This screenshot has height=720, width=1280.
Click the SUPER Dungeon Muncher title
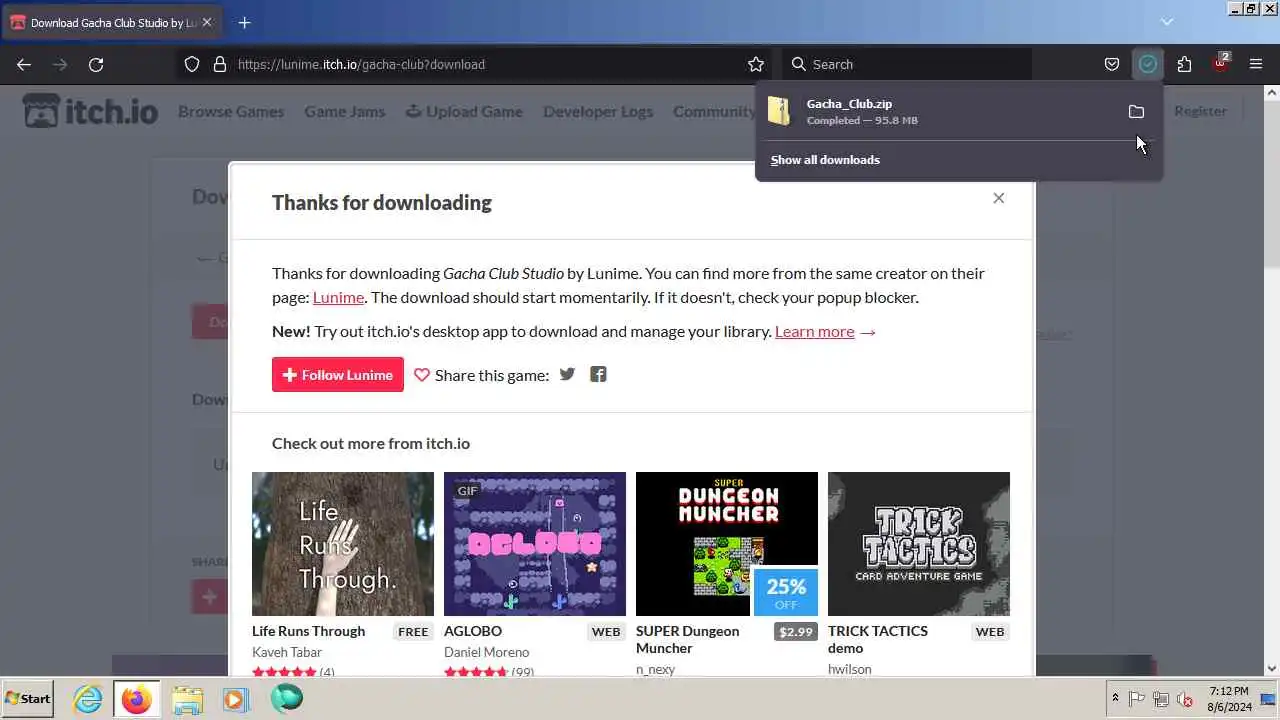tap(688, 639)
